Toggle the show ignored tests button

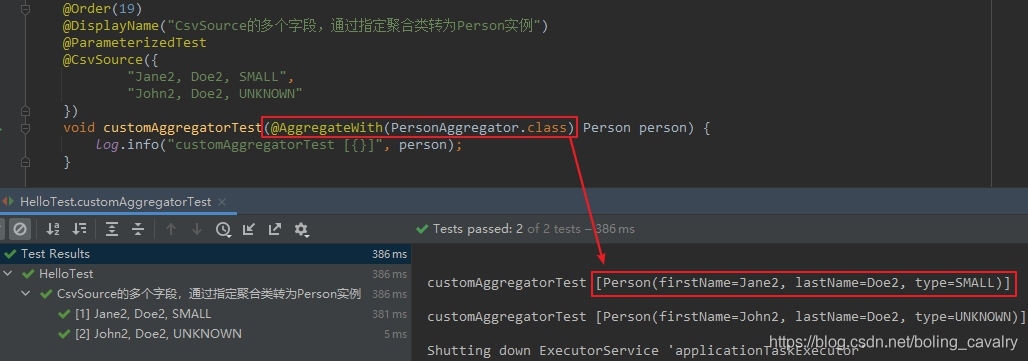tap(20, 229)
